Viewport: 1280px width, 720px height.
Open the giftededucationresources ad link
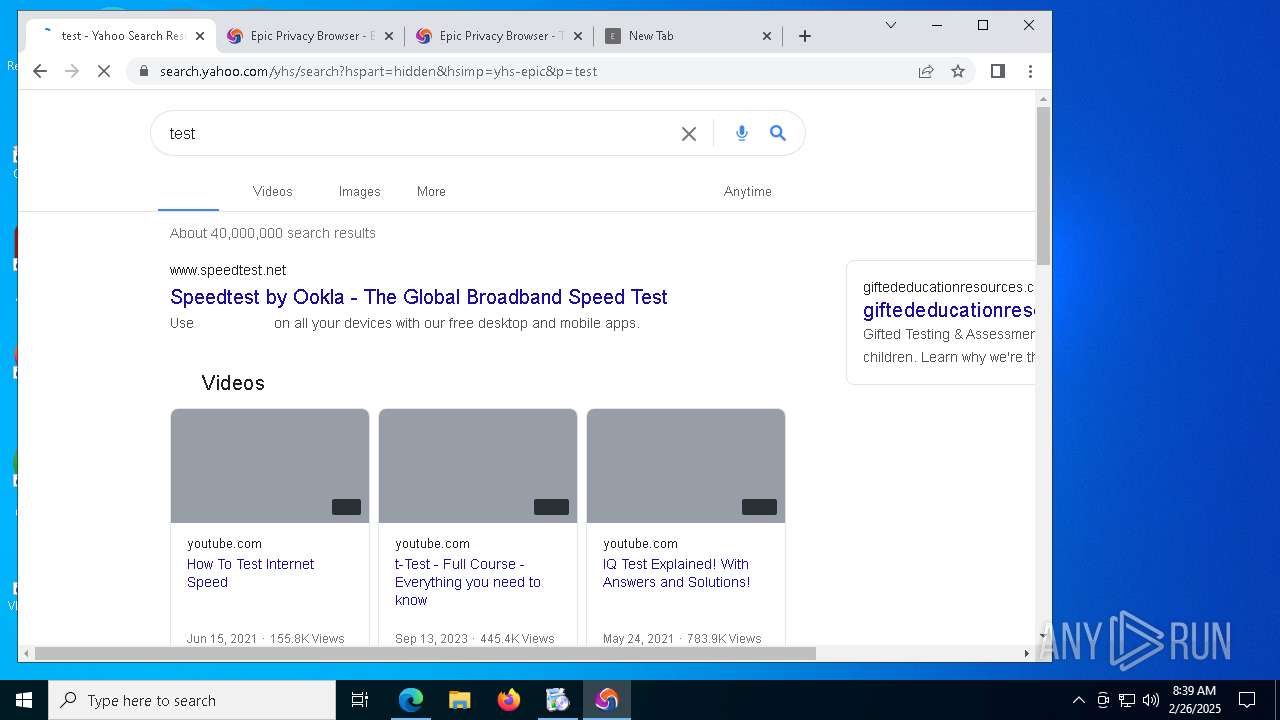(948, 310)
